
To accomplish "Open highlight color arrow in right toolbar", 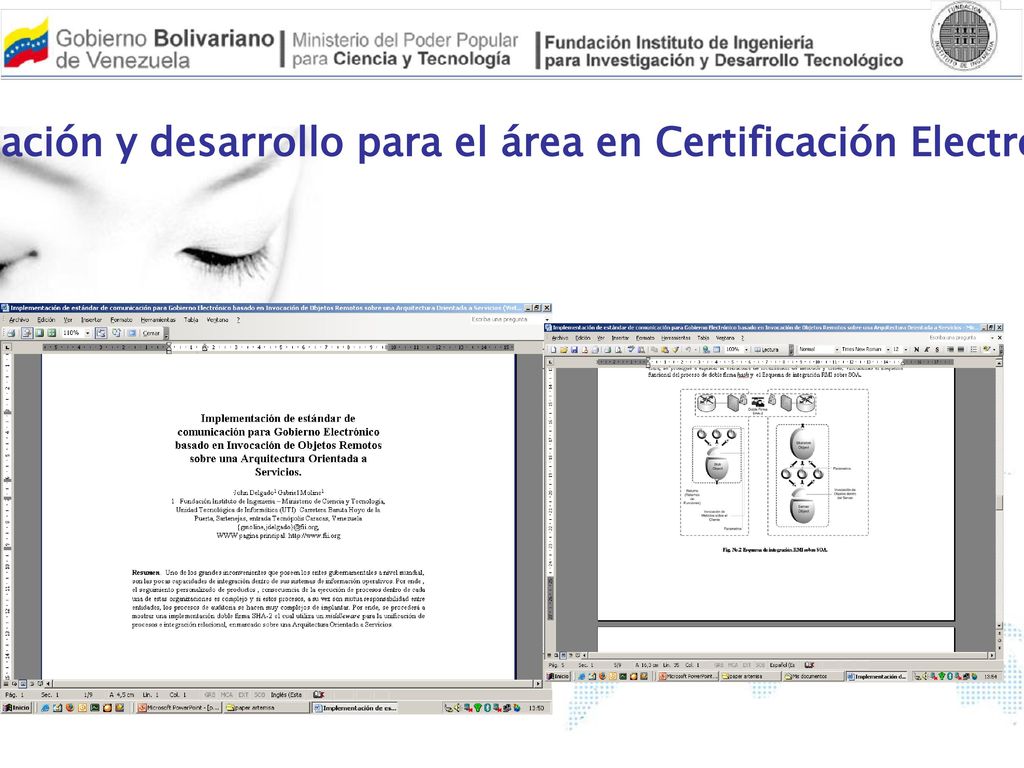I will [994, 349].
